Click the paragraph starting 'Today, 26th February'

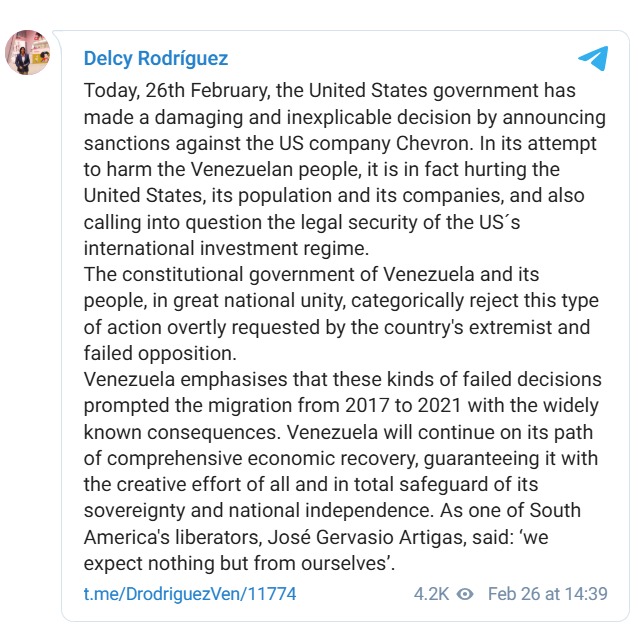(340, 169)
